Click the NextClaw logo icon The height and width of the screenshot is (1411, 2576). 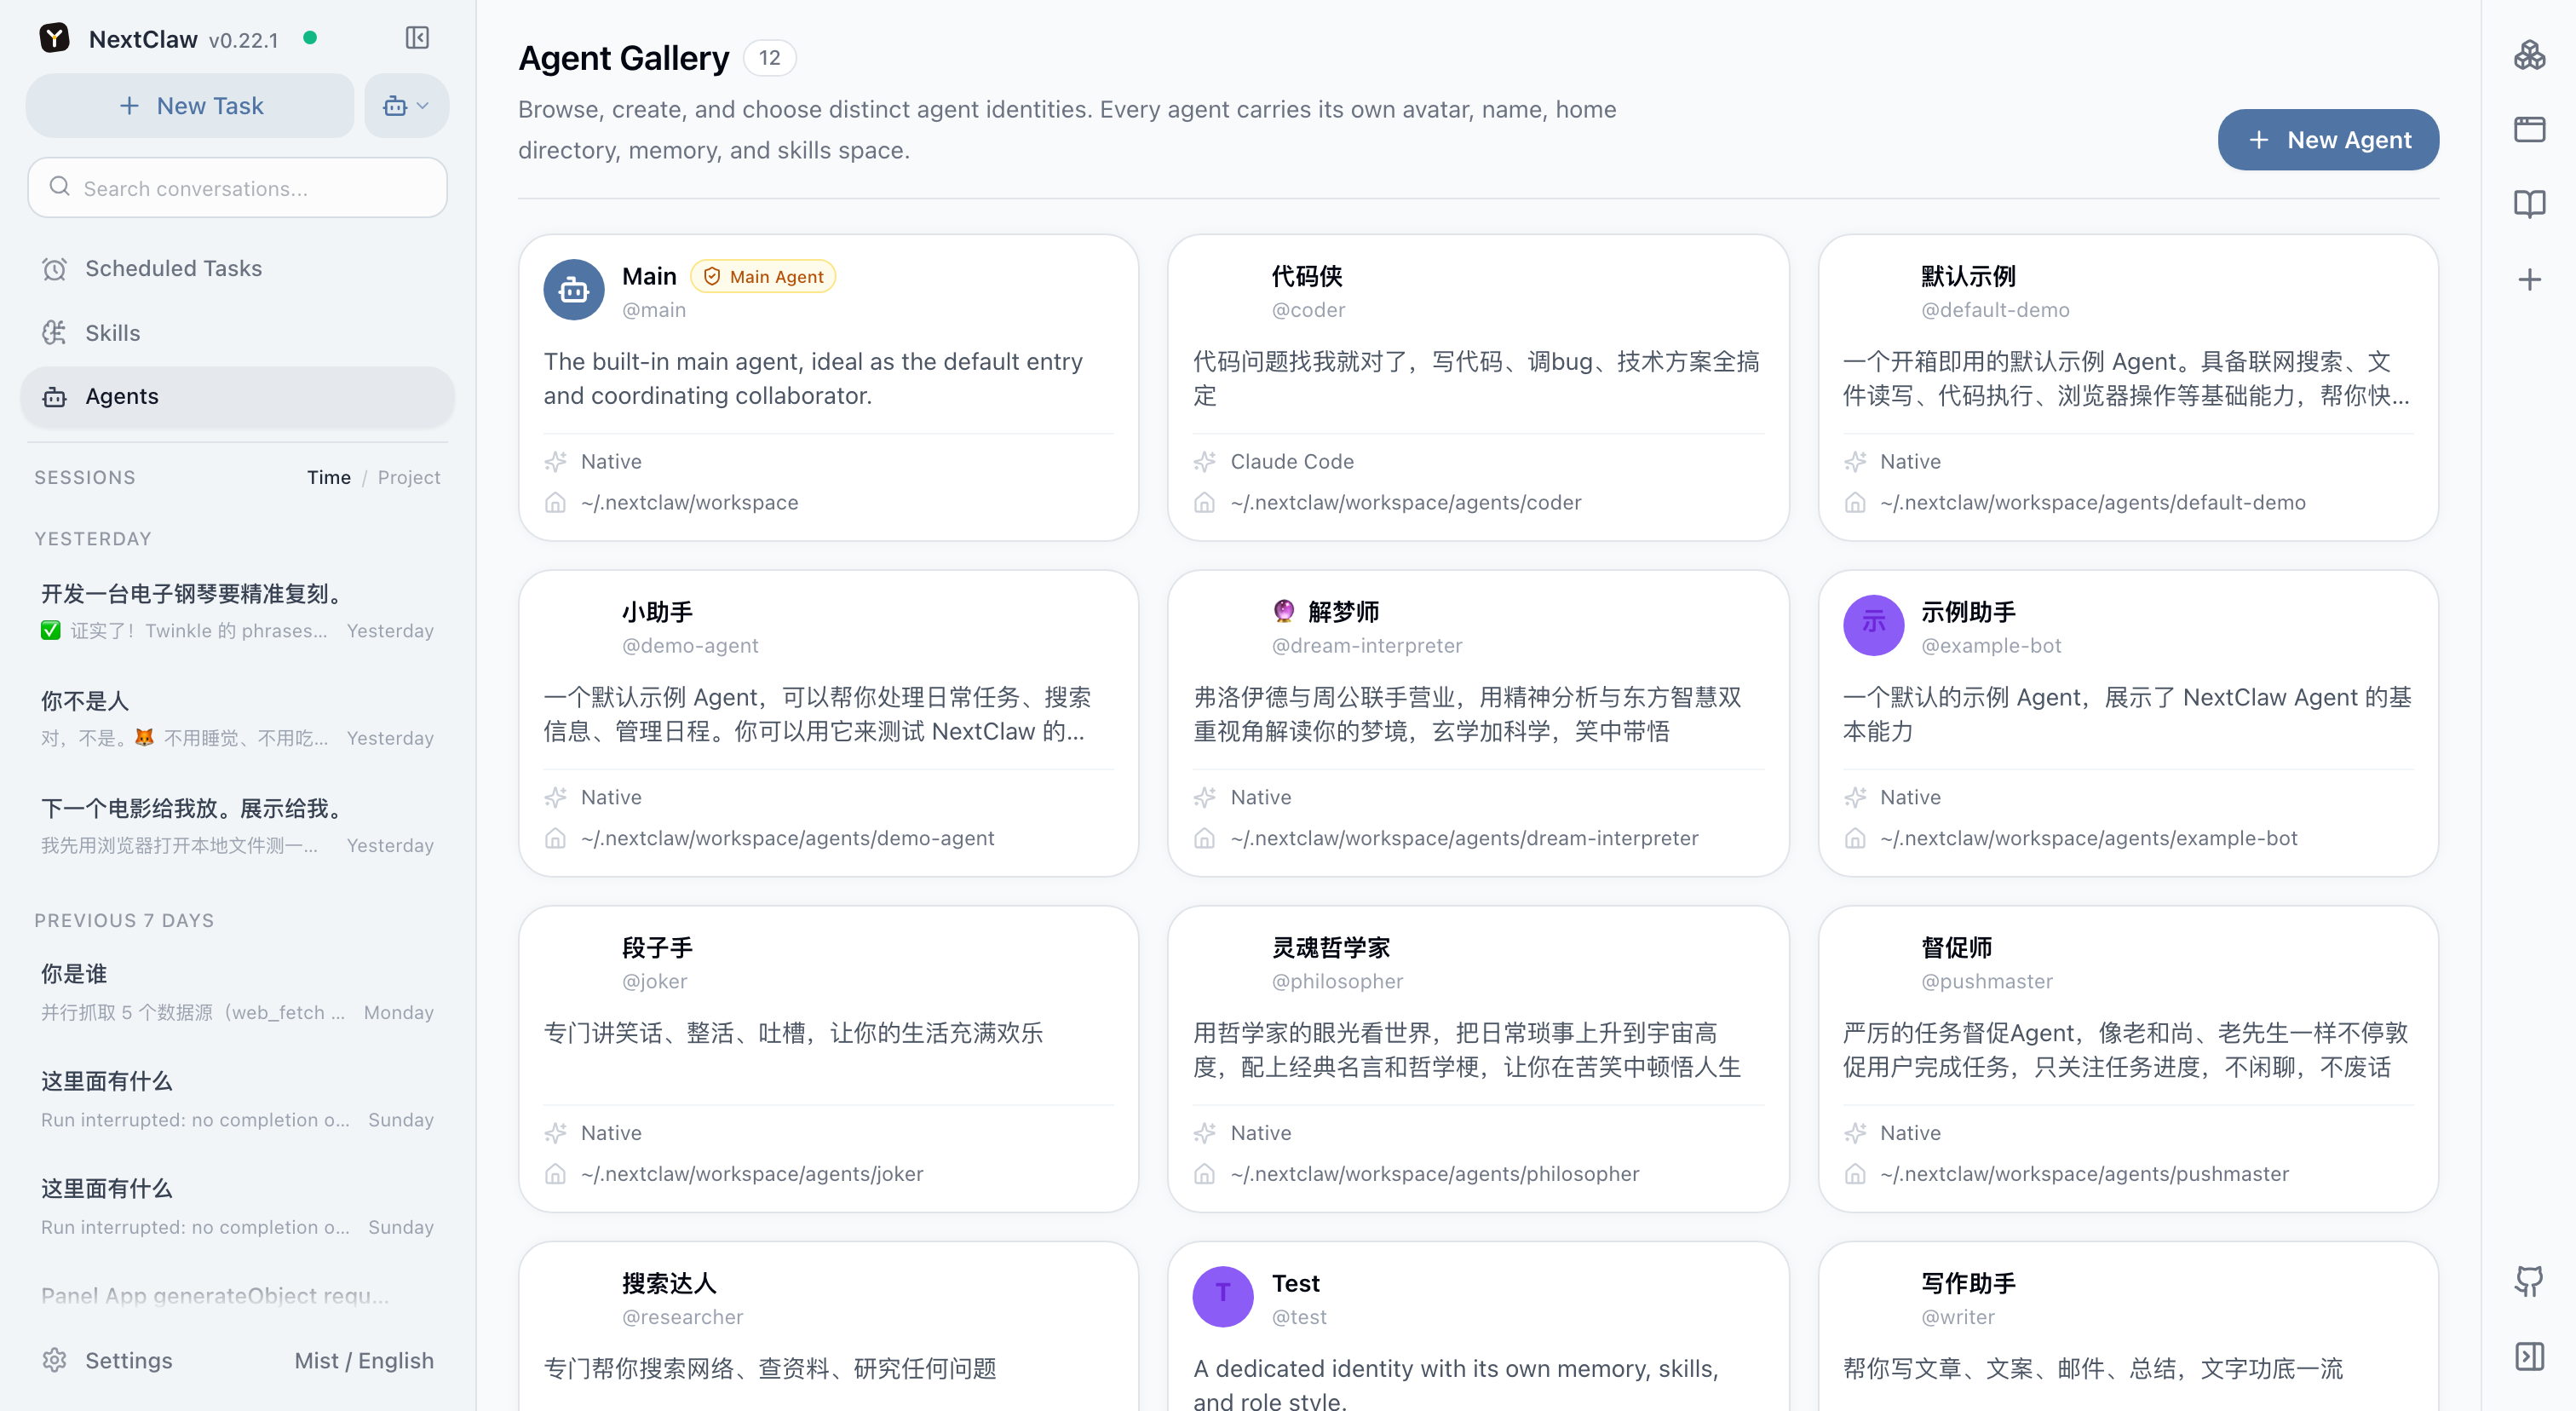pyautogui.click(x=54, y=38)
